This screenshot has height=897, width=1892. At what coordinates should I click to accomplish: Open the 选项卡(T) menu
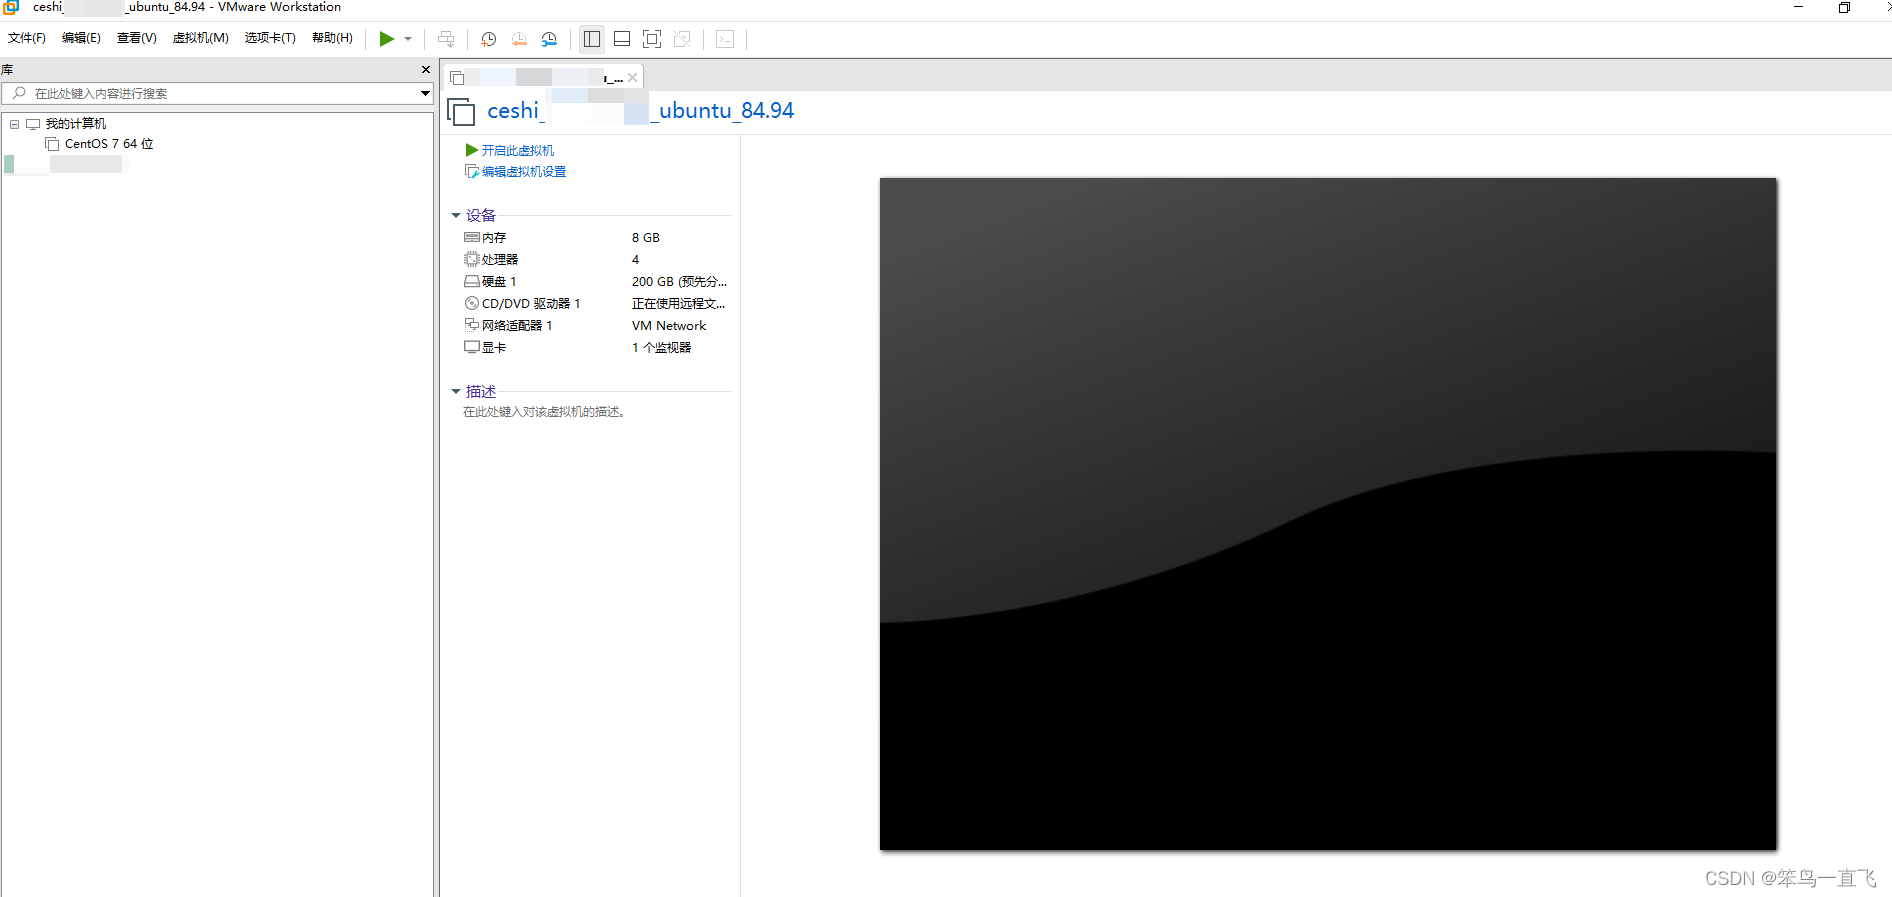pos(270,38)
